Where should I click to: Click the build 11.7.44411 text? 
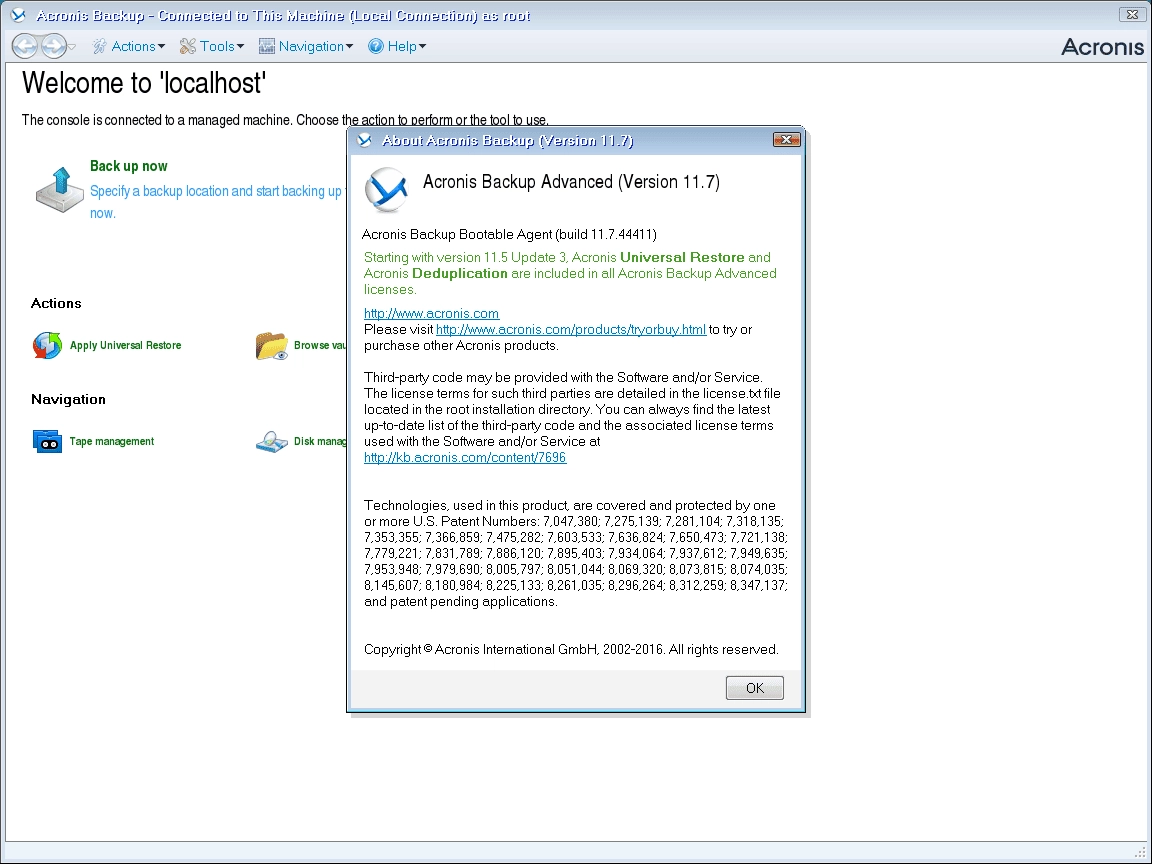point(606,234)
